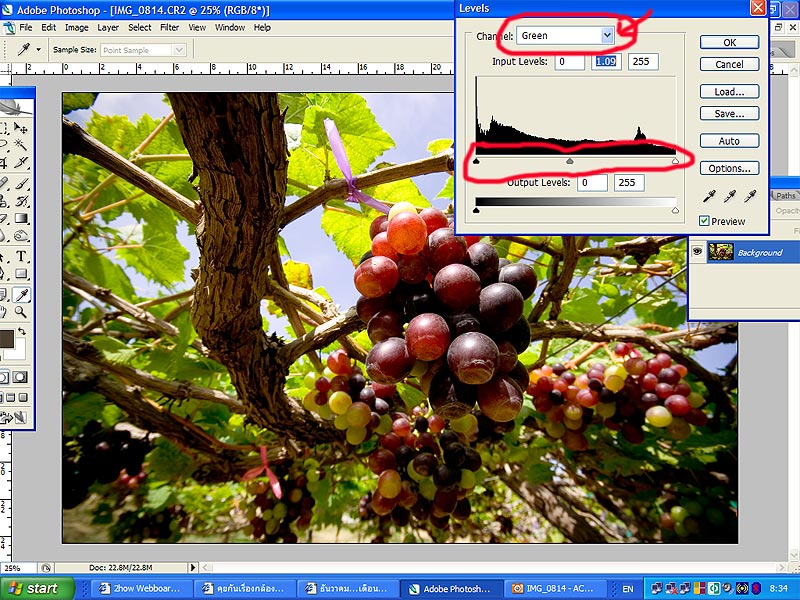Click the white point eyedropper in Levels

click(x=749, y=196)
